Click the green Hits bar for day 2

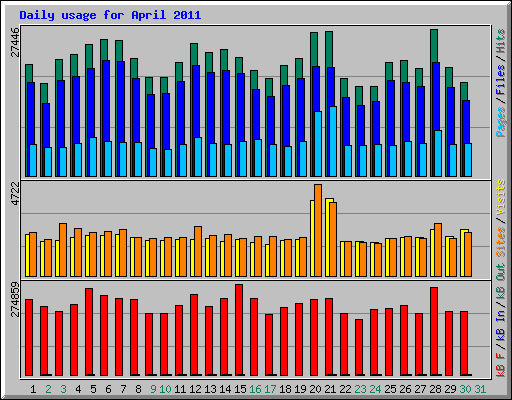pos(44,93)
